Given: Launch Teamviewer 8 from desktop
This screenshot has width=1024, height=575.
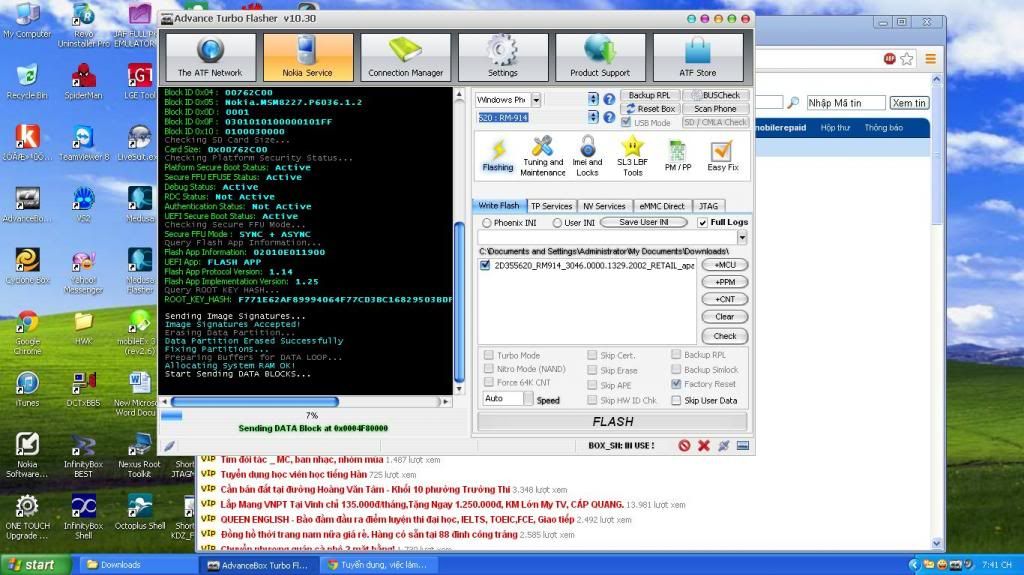Looking at the screenshot, I should [84, 144].
